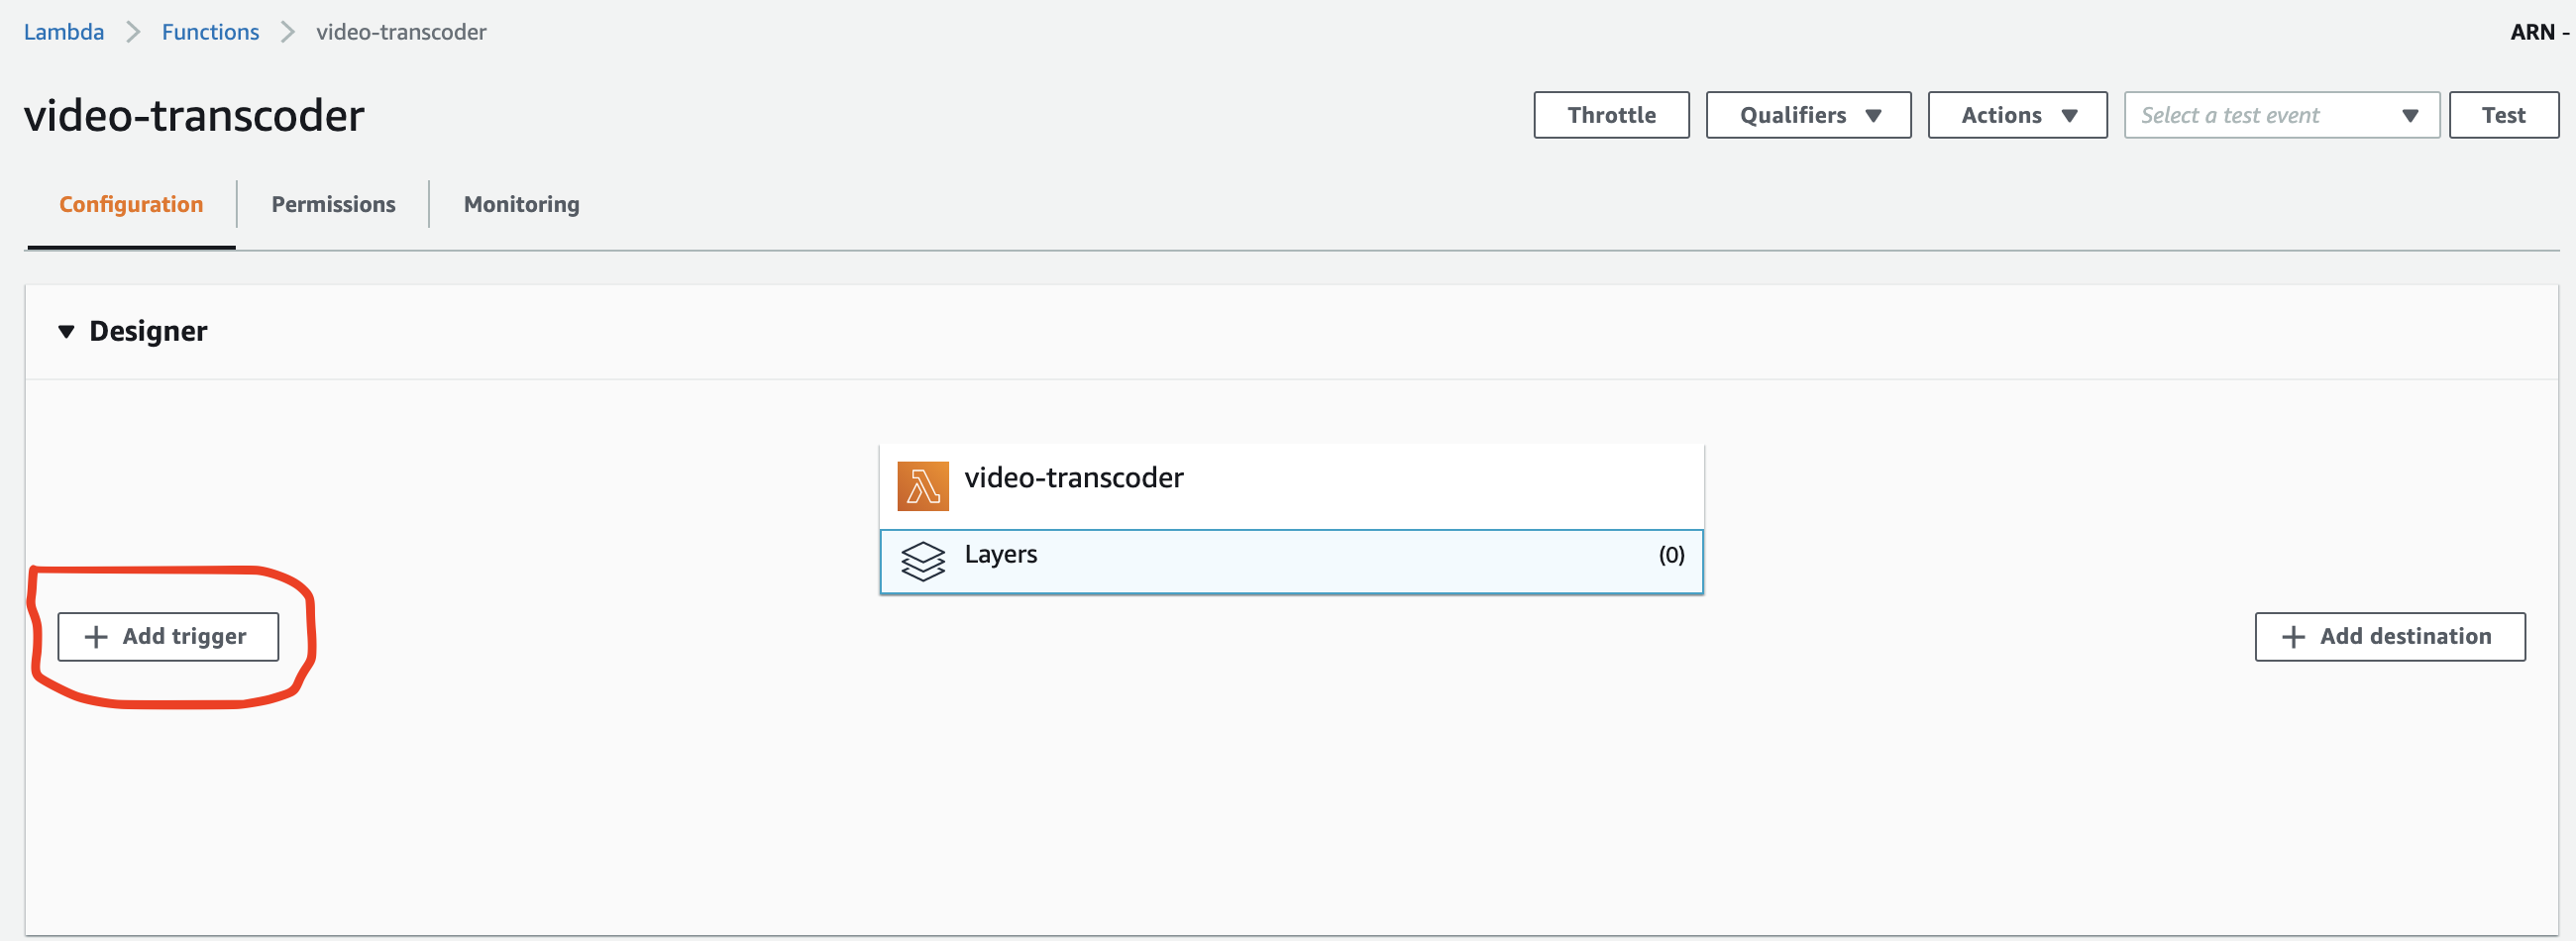Image resolution: width=2576 pixels, height=941 pixels.
Task: Switch to the Permissions tab
Action: 333,204
